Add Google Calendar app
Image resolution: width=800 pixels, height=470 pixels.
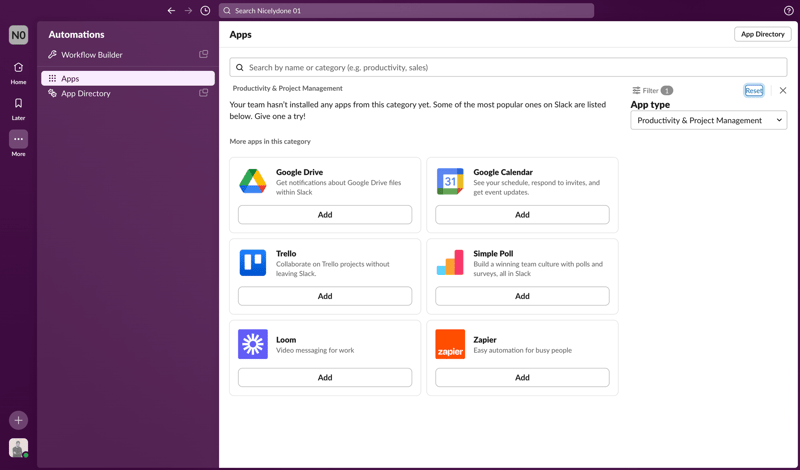point(522,215)
